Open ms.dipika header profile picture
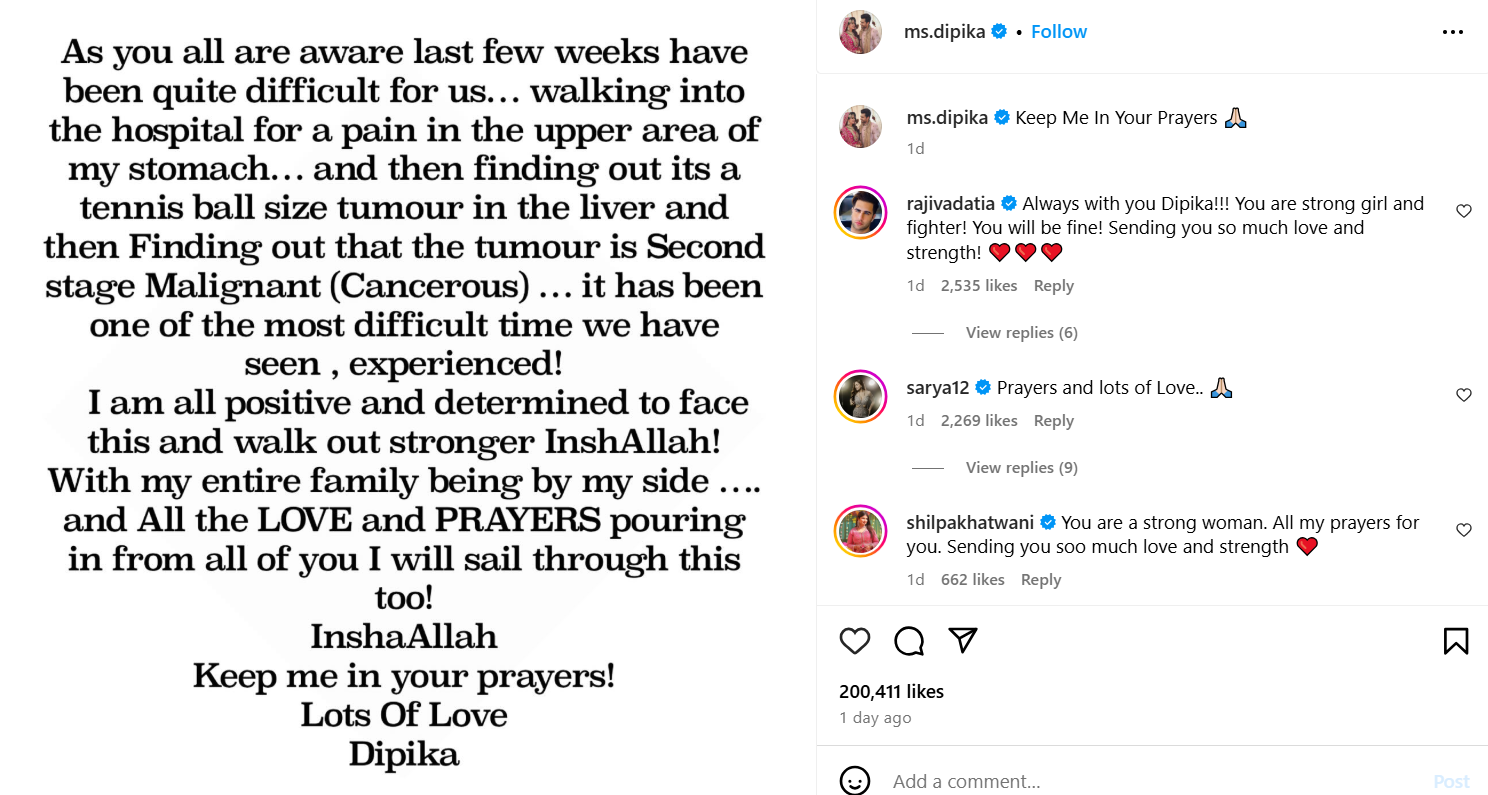1488x795 pixels. [860, 32]
